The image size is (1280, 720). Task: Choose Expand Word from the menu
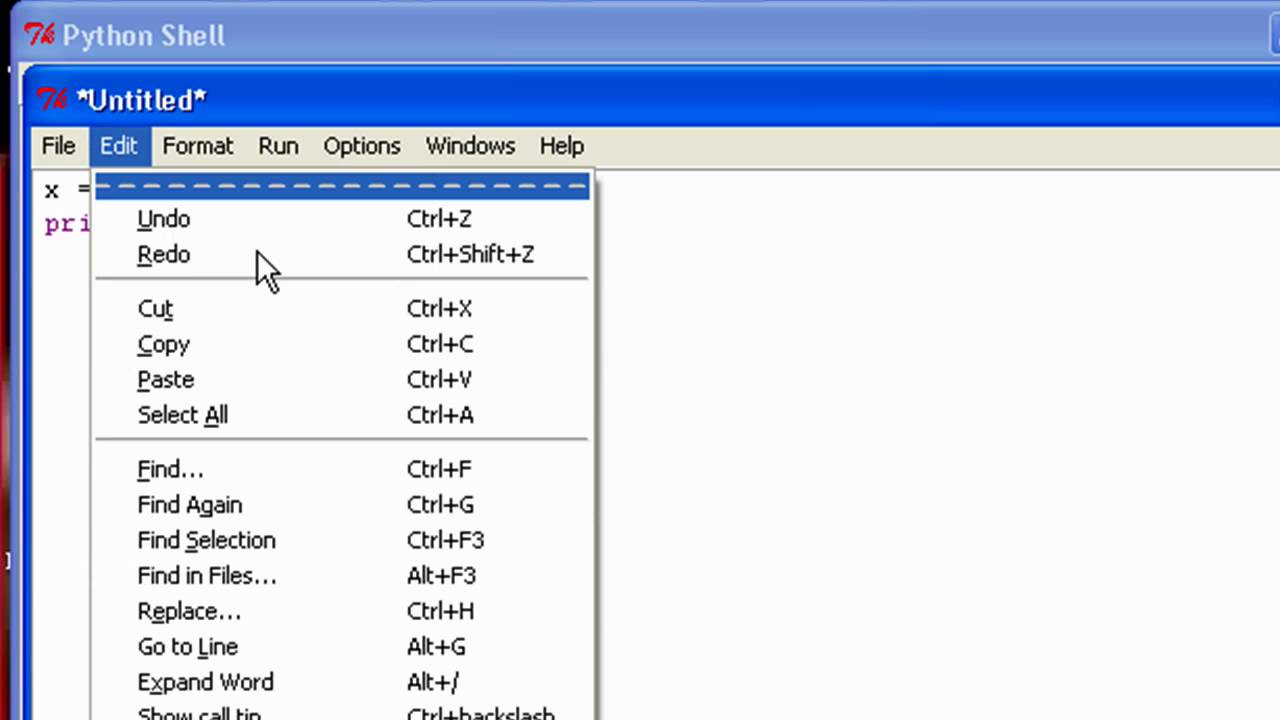(x=342, y=682)
